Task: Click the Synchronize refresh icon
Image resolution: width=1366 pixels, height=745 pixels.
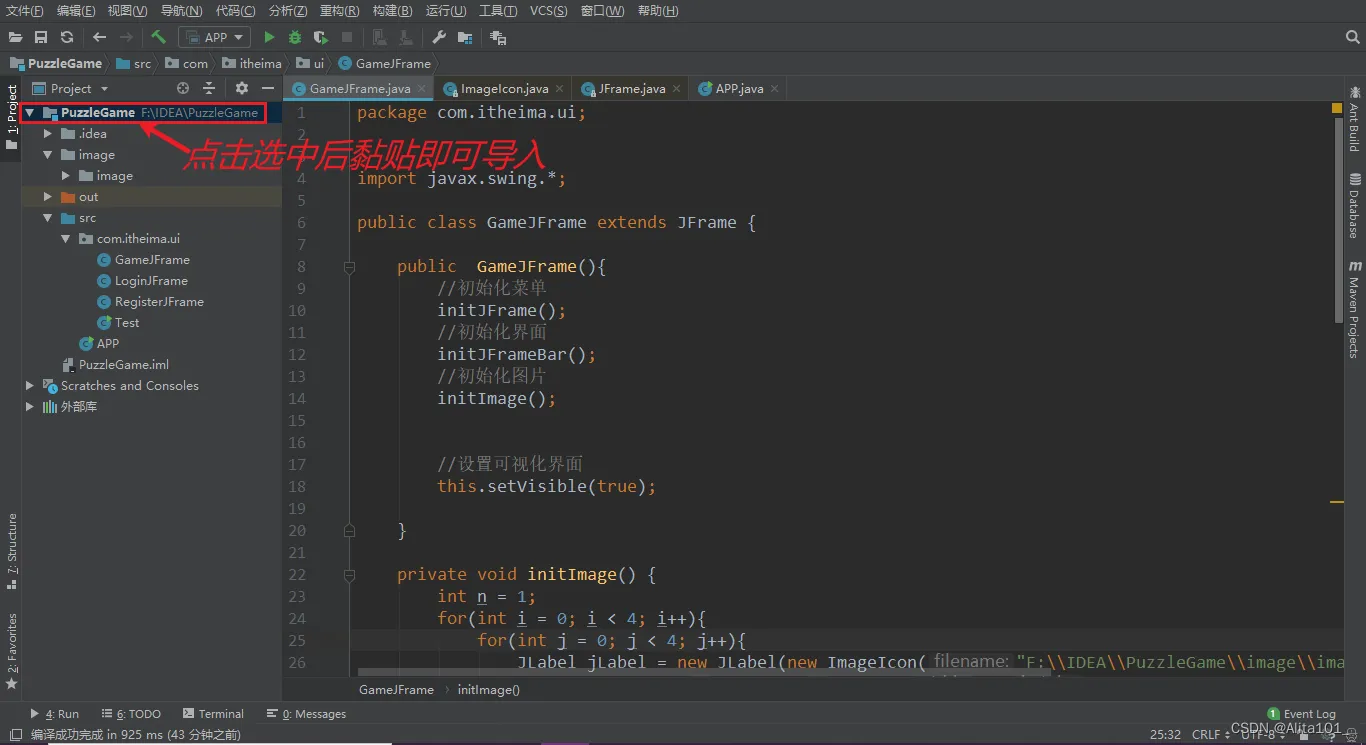Action: click(67, 37)
